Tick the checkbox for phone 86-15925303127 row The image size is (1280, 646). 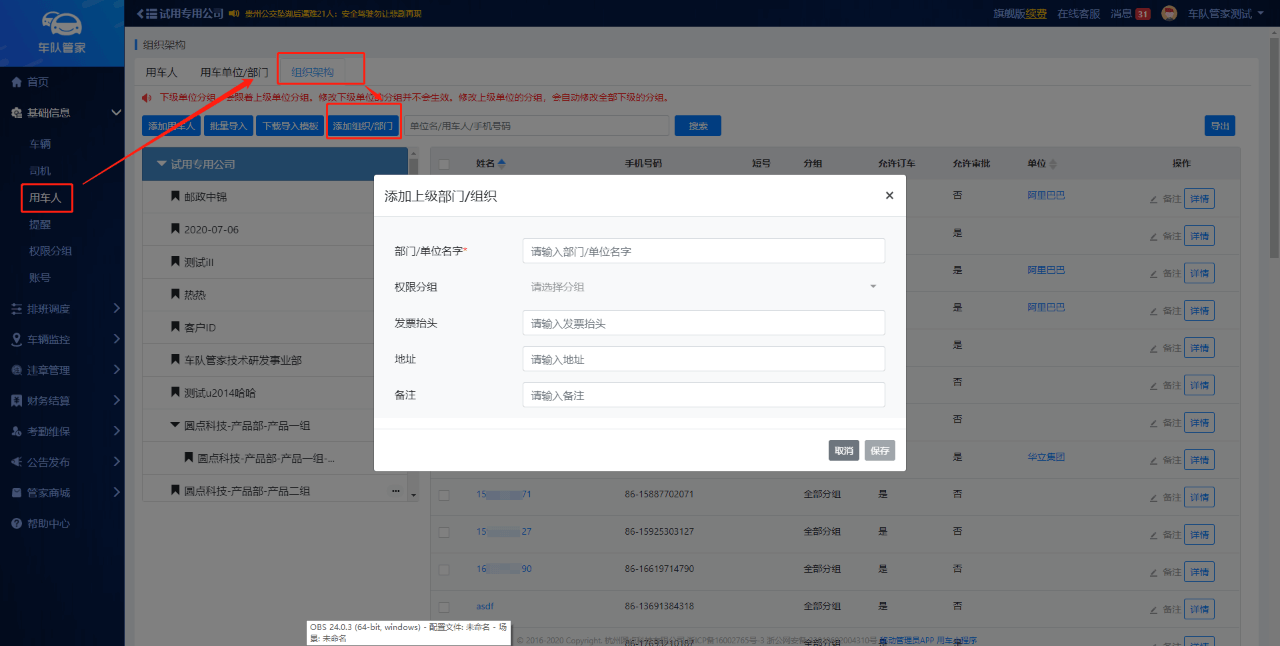point(444,531)
